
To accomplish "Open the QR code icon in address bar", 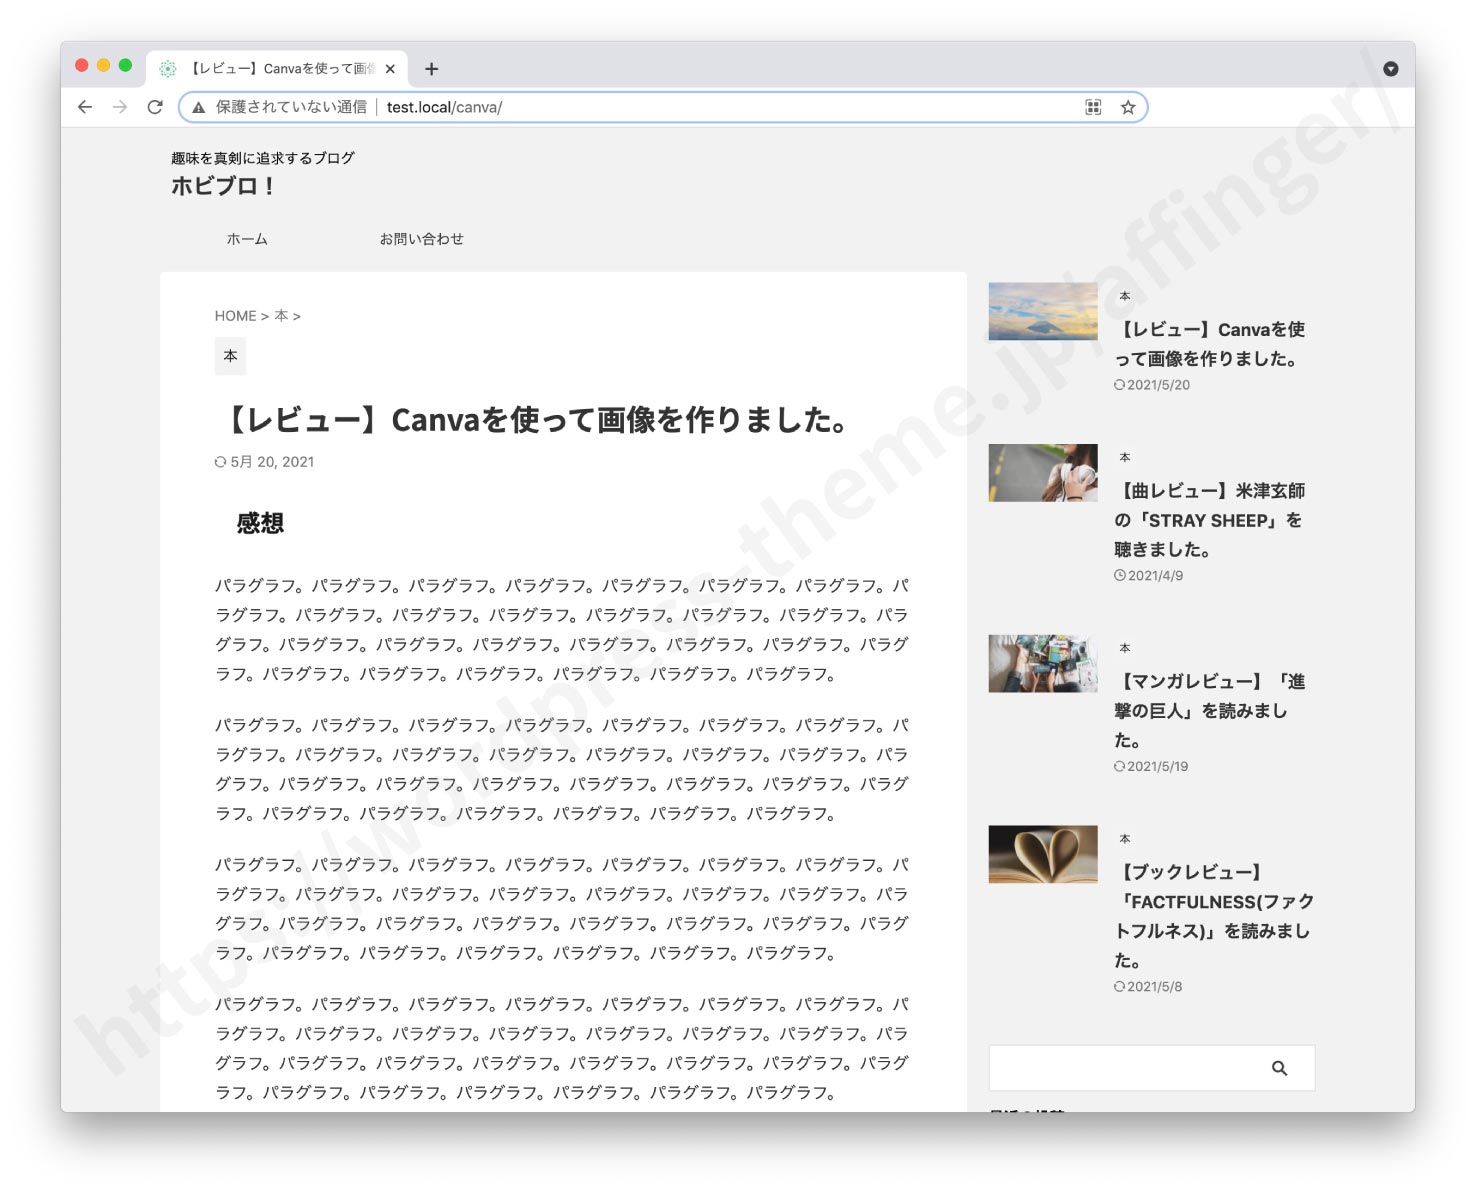I will pyautogui.click(x=1093, y=107).
